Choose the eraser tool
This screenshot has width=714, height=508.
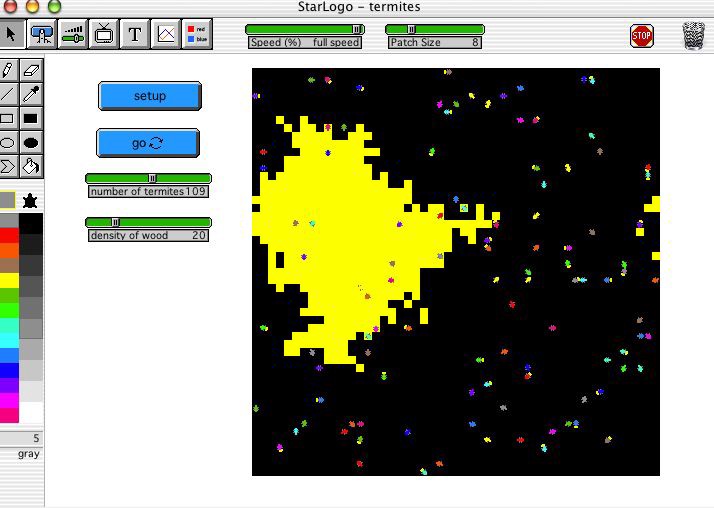(31, 71)
